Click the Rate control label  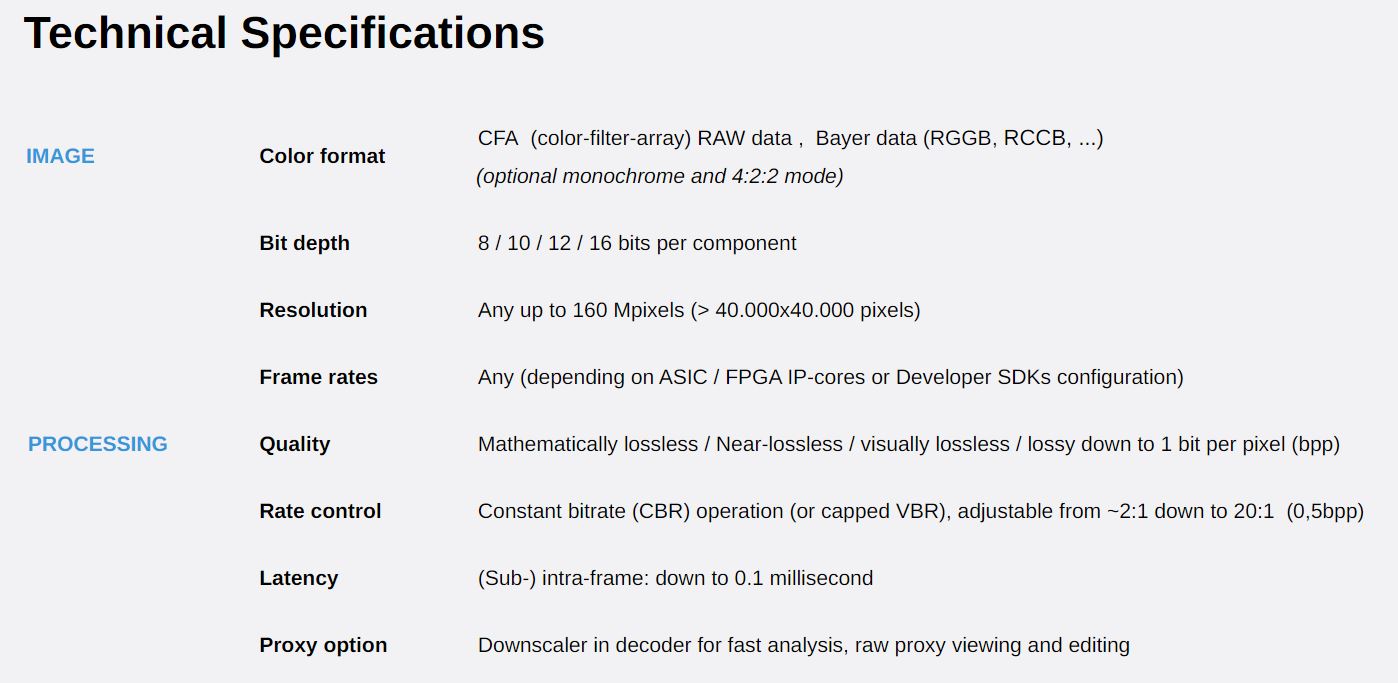[x=320, y=511]
